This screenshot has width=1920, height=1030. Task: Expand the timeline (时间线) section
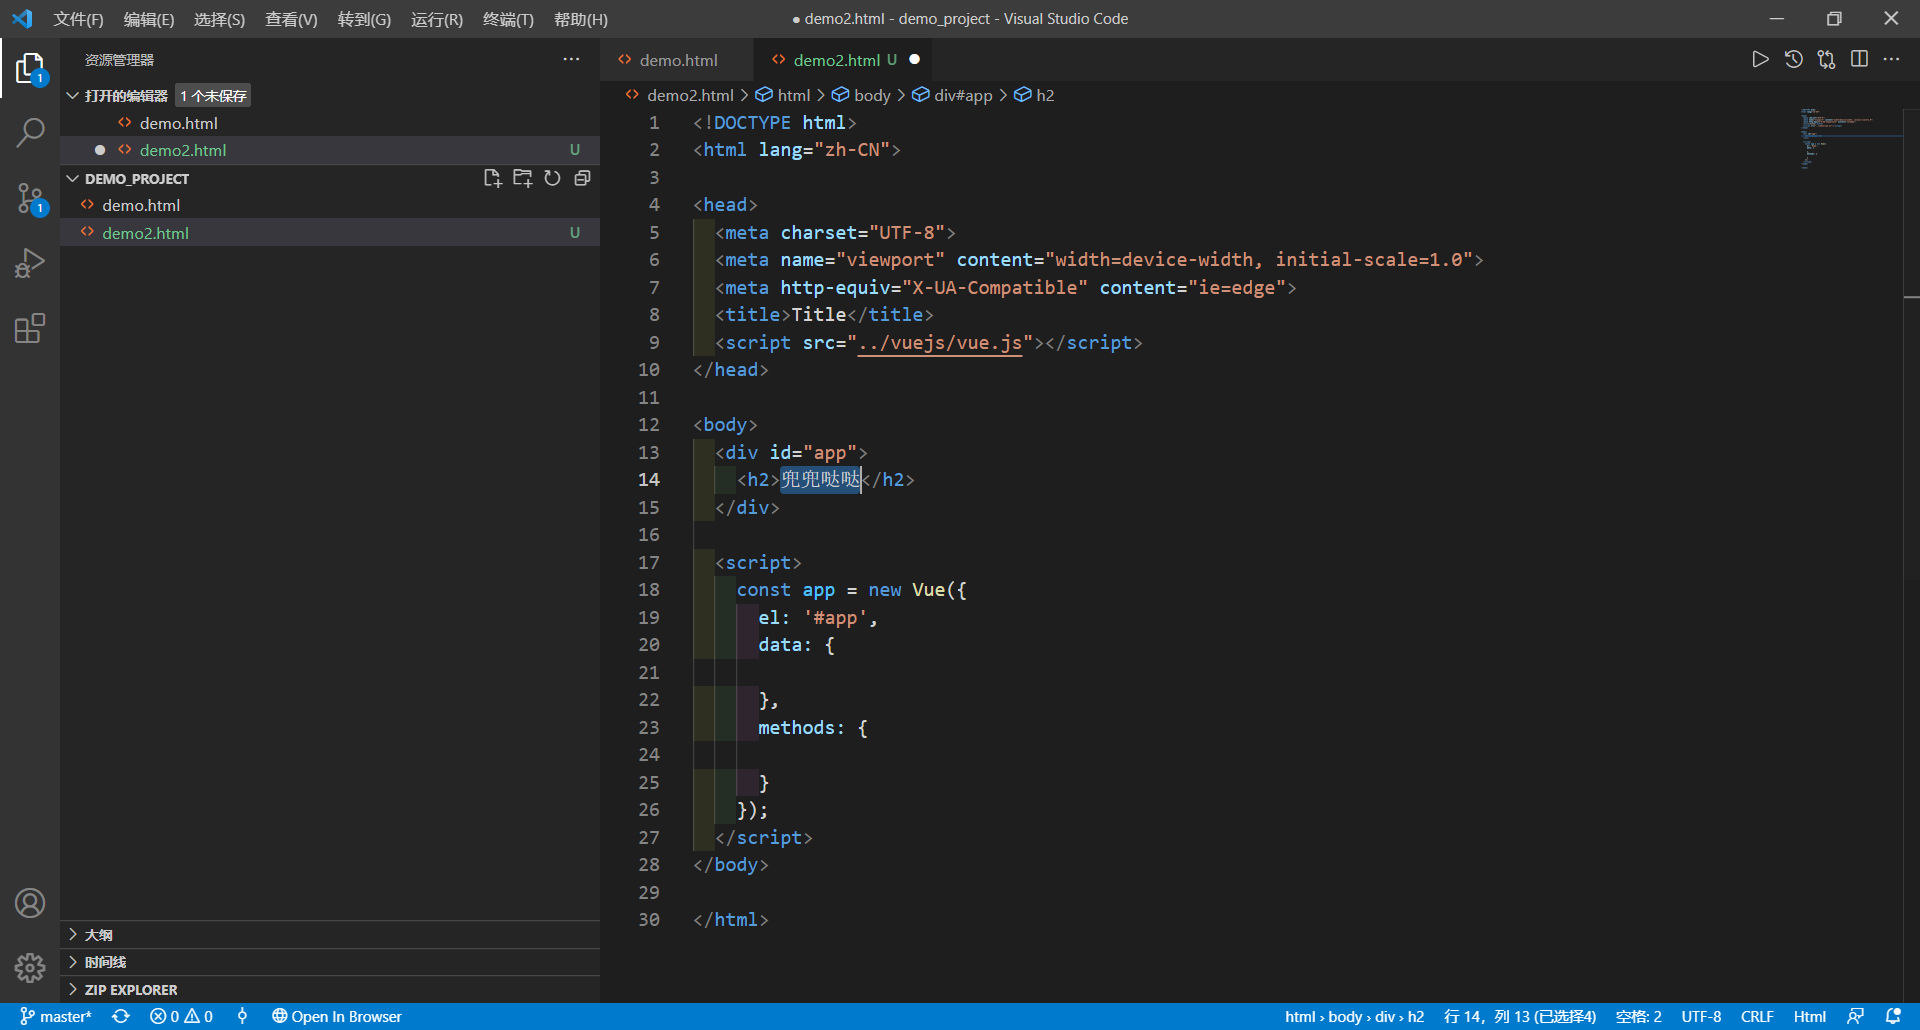click(330, 962)
